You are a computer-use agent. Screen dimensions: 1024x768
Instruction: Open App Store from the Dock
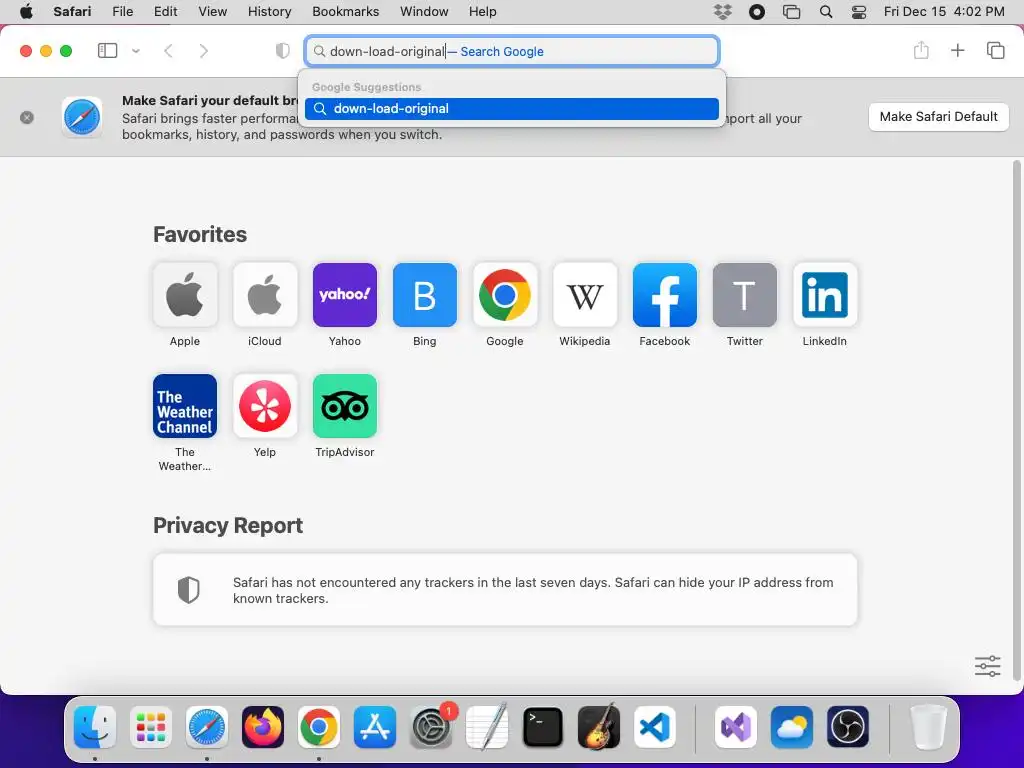375,727
